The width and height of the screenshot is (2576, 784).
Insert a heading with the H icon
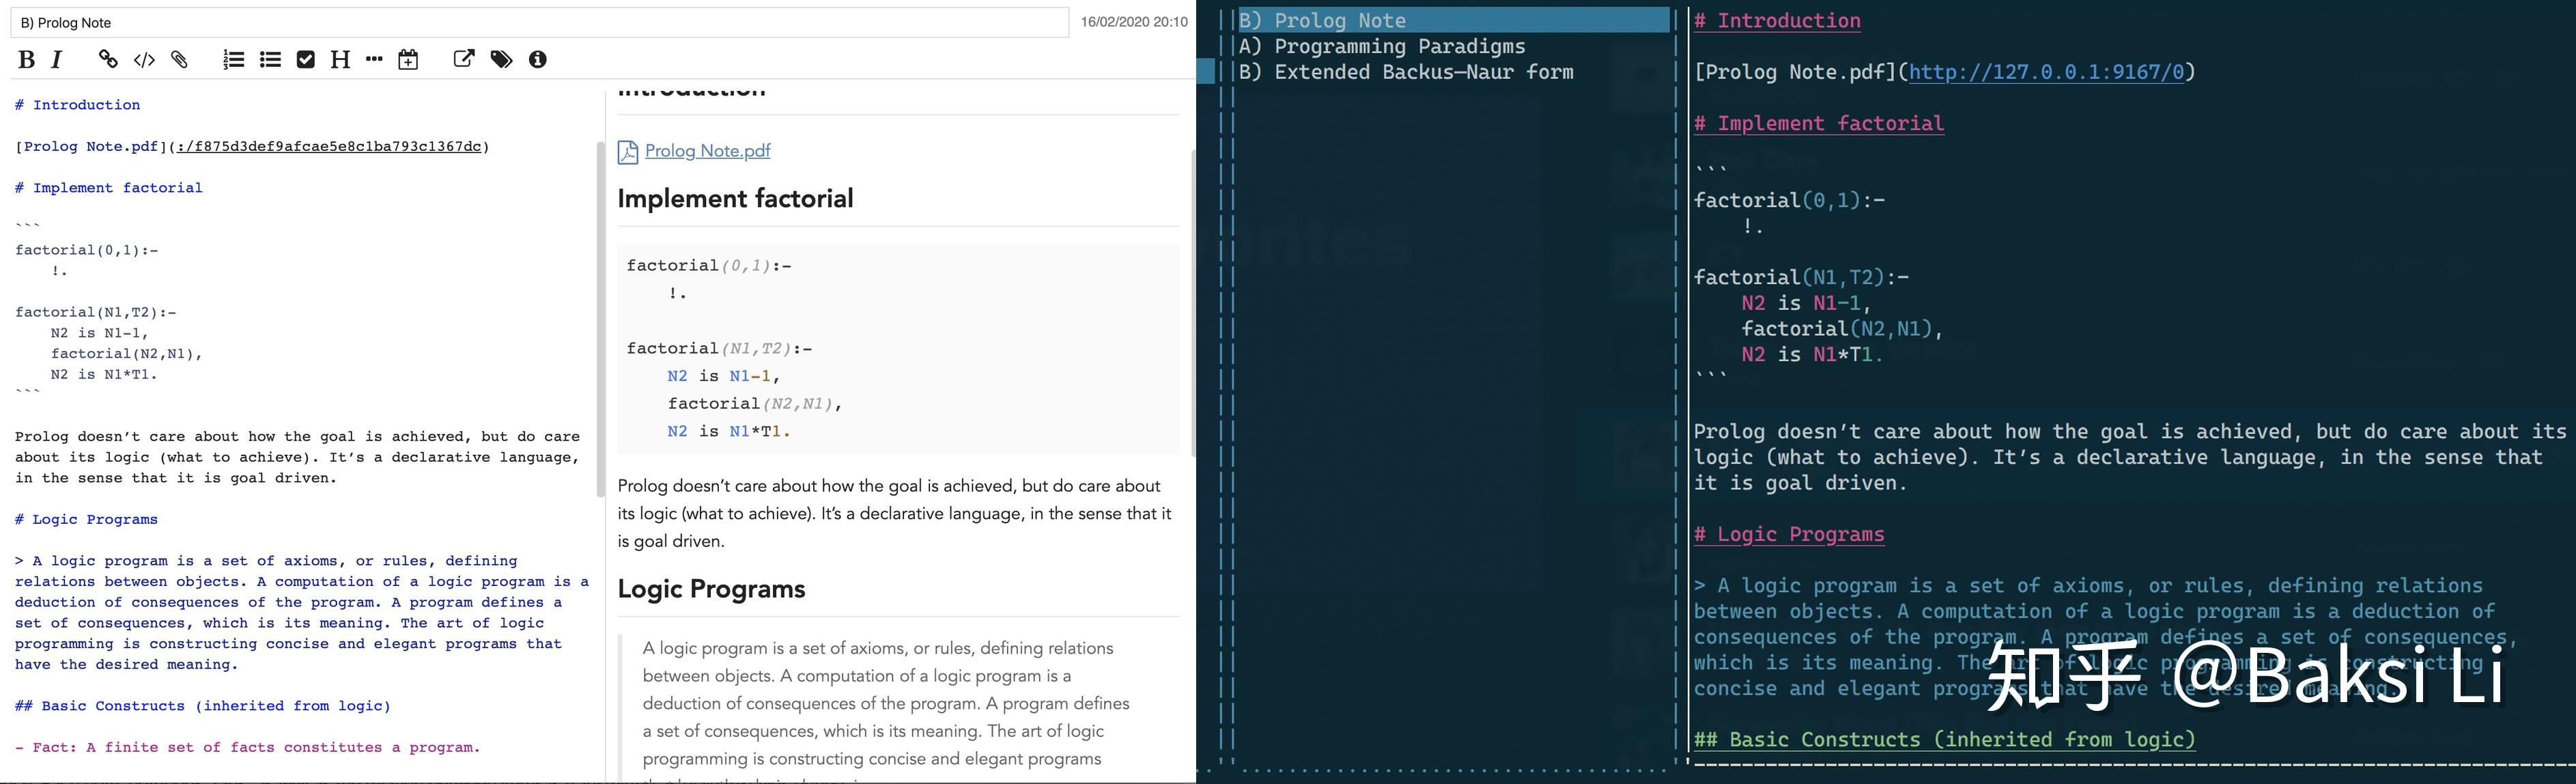340,60
